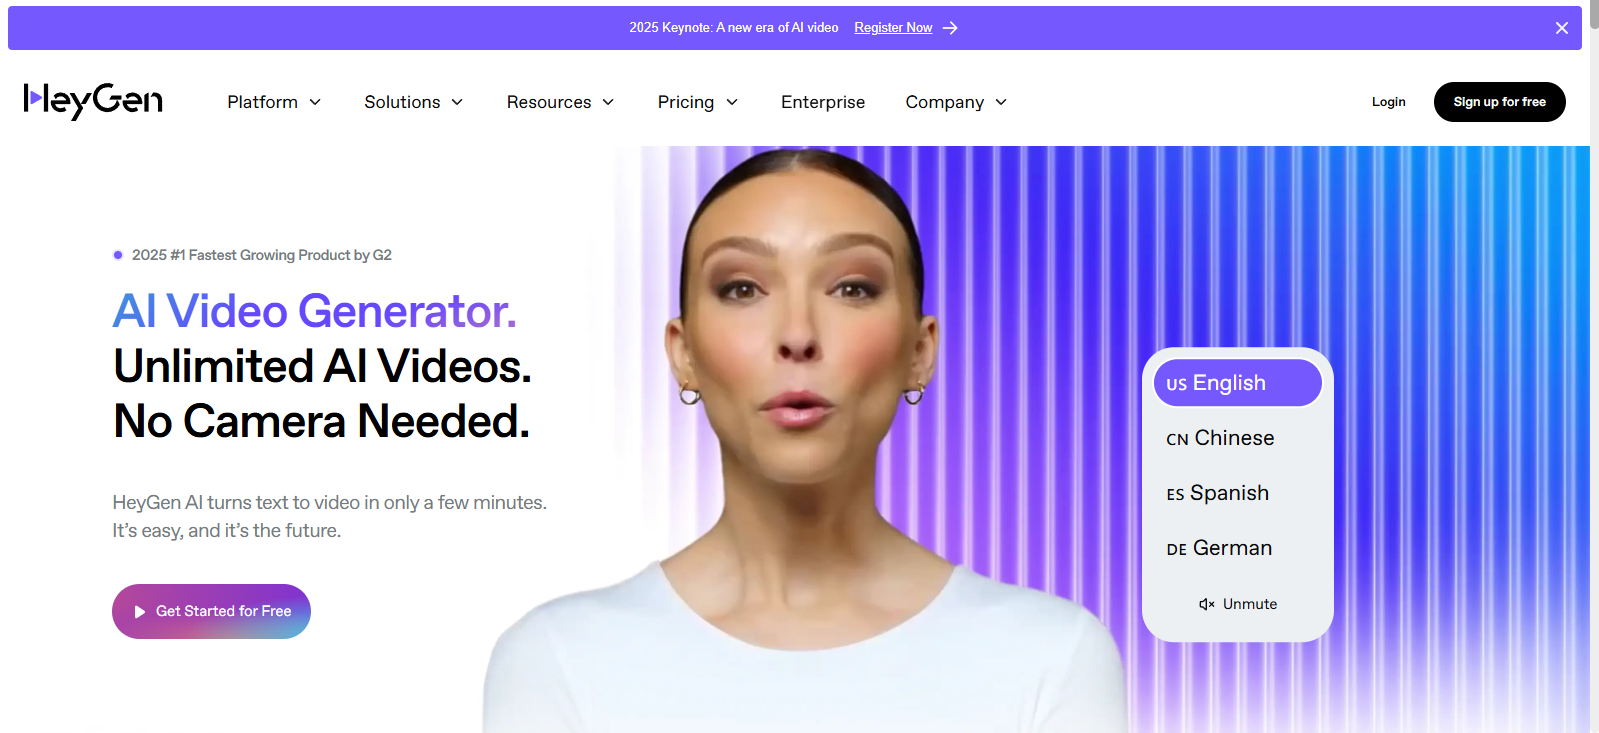
Task: Open the Pricing dropdown arrow
Action: point(732,102)
